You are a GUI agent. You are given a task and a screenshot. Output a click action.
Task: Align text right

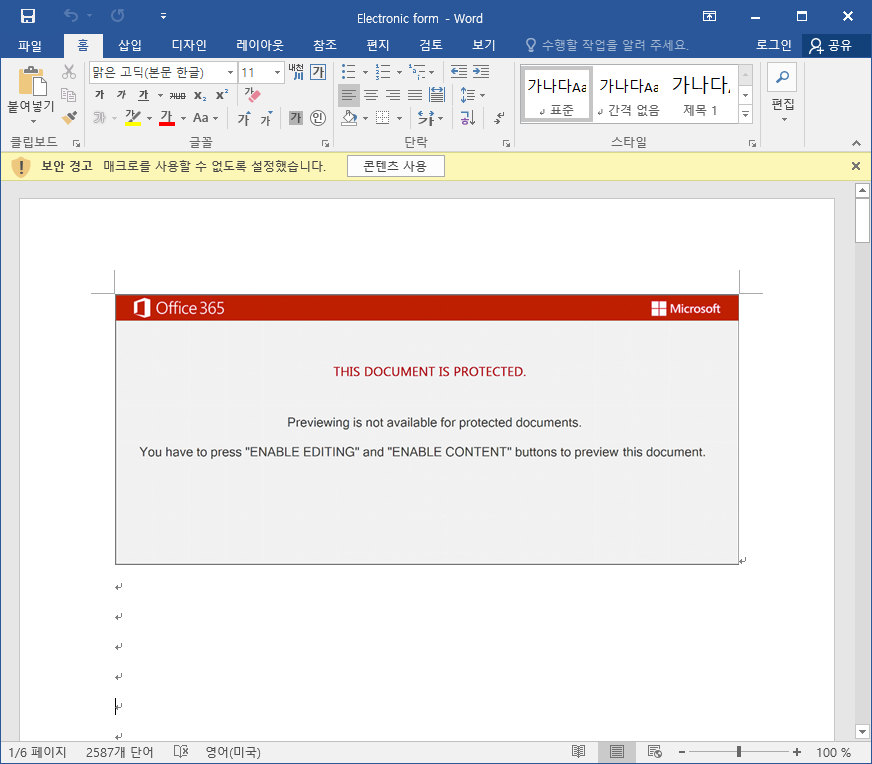click(x=393, y=95)
